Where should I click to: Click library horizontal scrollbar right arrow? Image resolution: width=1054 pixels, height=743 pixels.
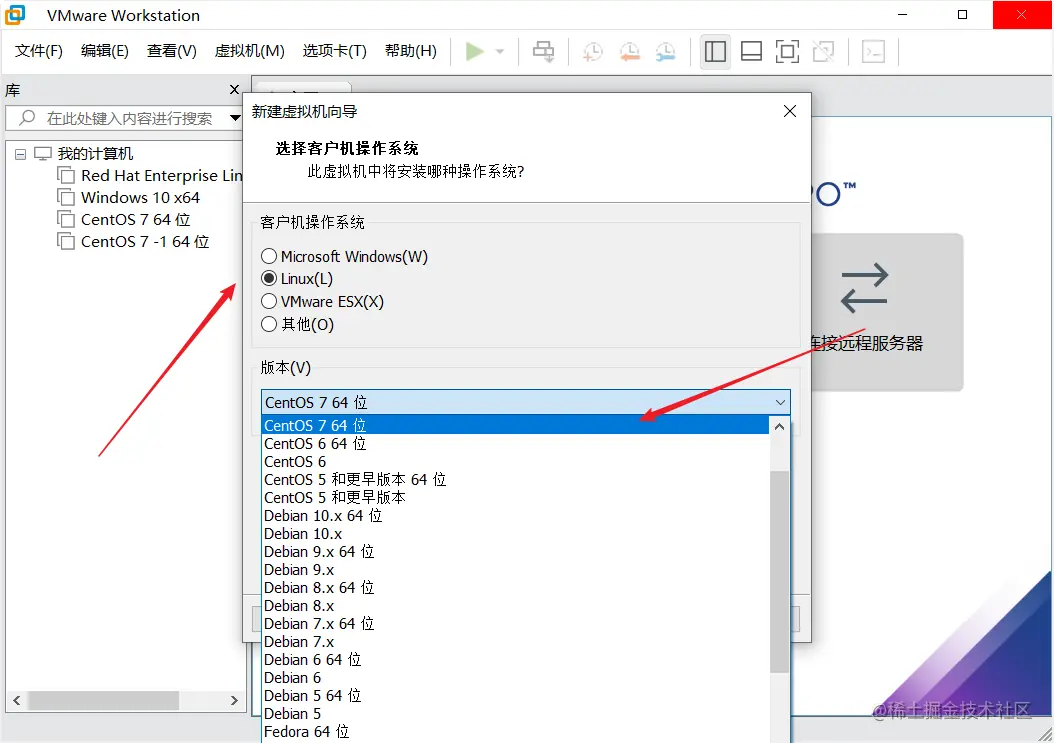[x=234, y=701]
